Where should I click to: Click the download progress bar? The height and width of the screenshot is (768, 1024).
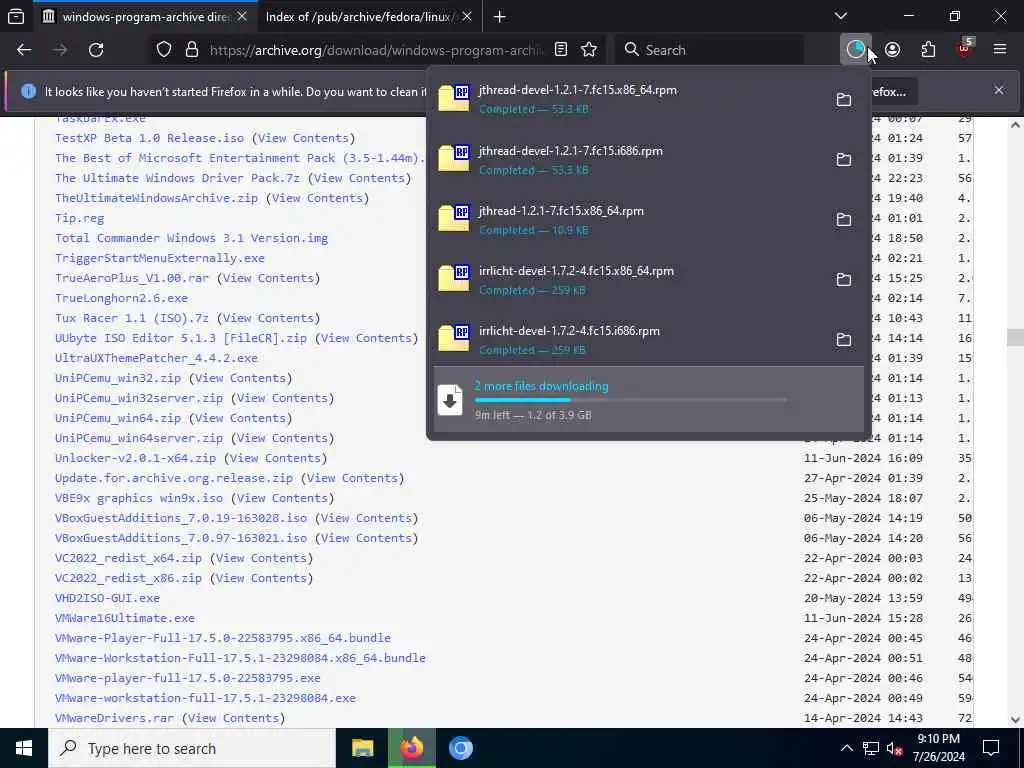(631, 400)
